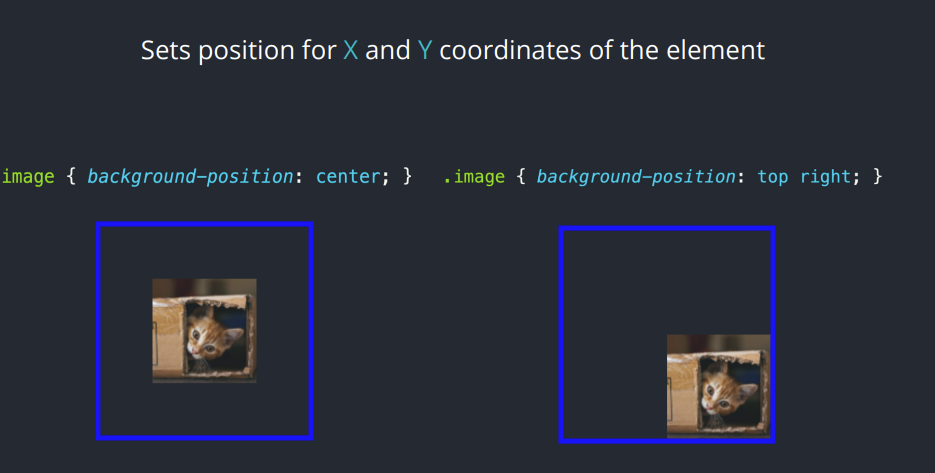Image resolution: width=935 pixels, height=473 pixels.
Task: Click the opening brace of the right code
Action: pyautogui.click(x=521, y=177)
